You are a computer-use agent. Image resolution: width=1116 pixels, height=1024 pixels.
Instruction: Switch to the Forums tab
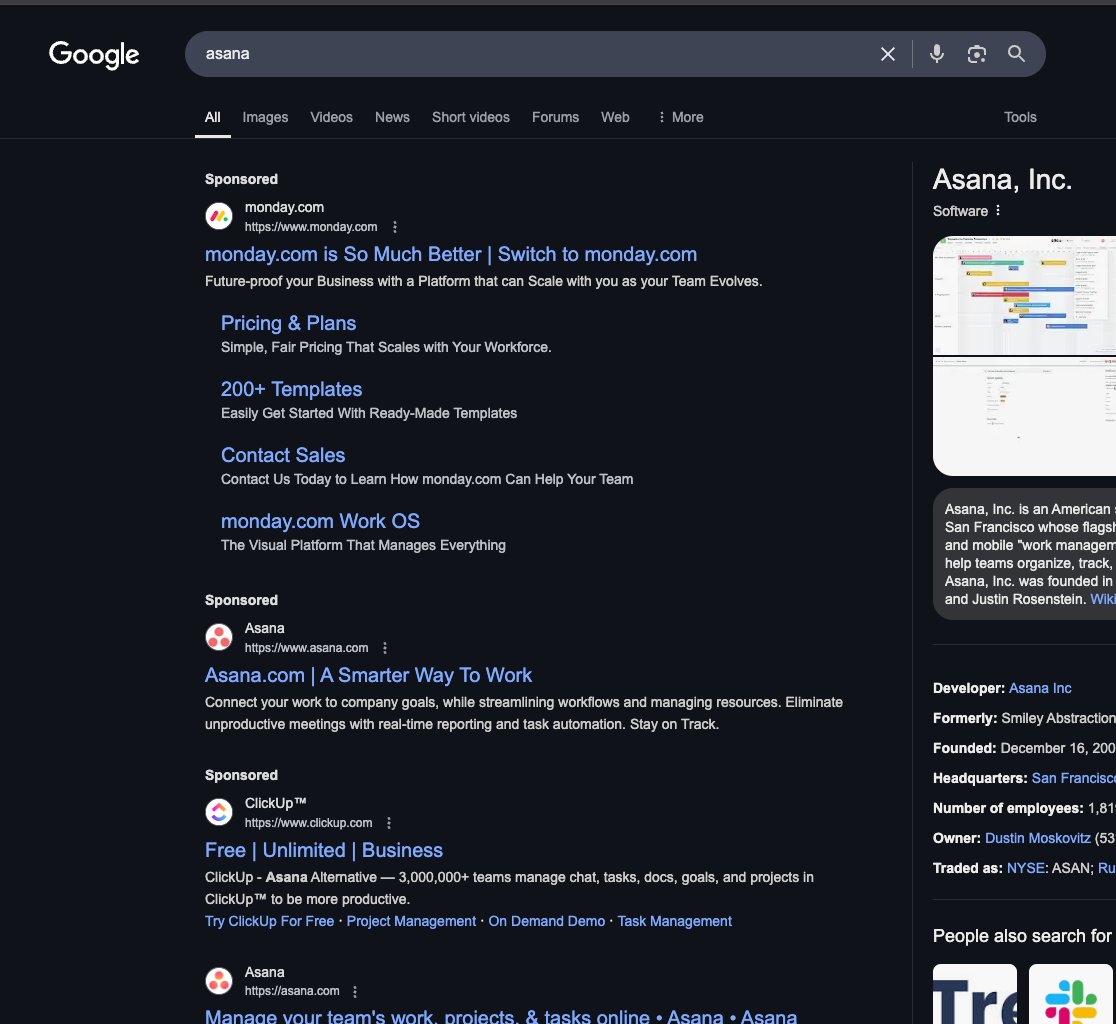[555, 117]
